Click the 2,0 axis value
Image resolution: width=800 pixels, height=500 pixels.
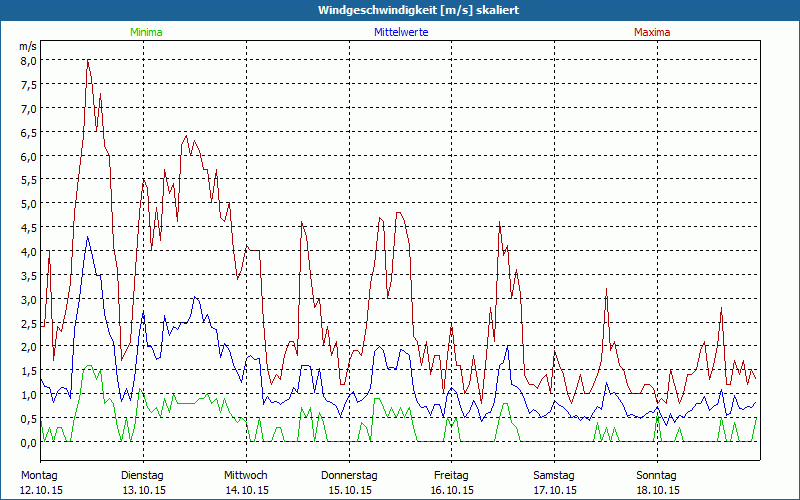pyautogui.click(x=29, y=347)
